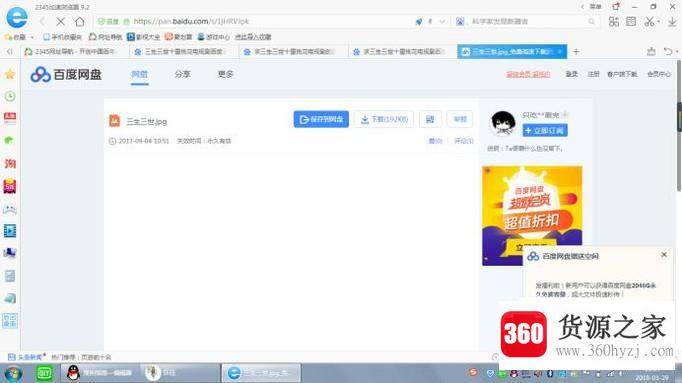The width and height of the screenshot is (682, 383).
Task: Open the 网址导航 bookmark
Action: [x=105, y=37]
